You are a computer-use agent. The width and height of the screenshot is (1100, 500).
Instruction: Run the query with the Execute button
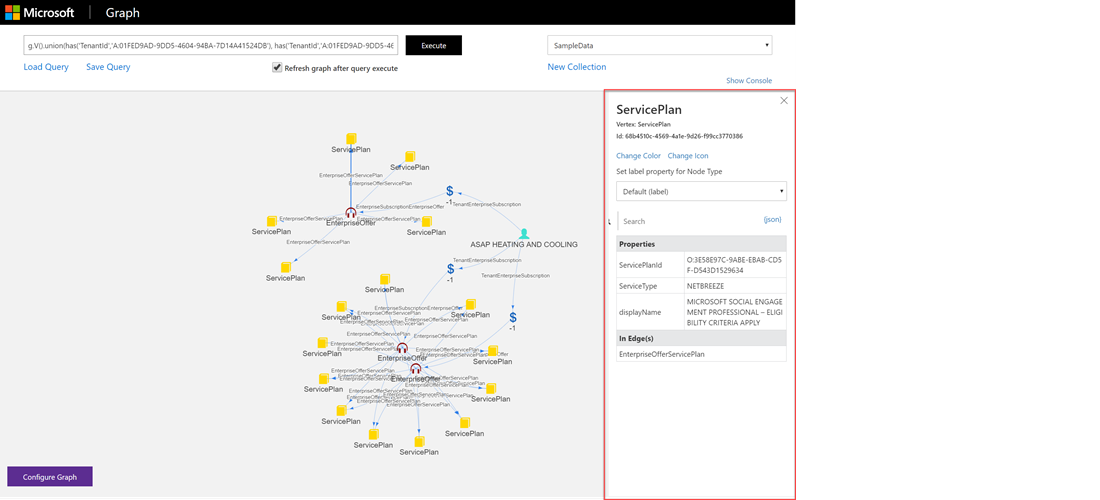434,45
